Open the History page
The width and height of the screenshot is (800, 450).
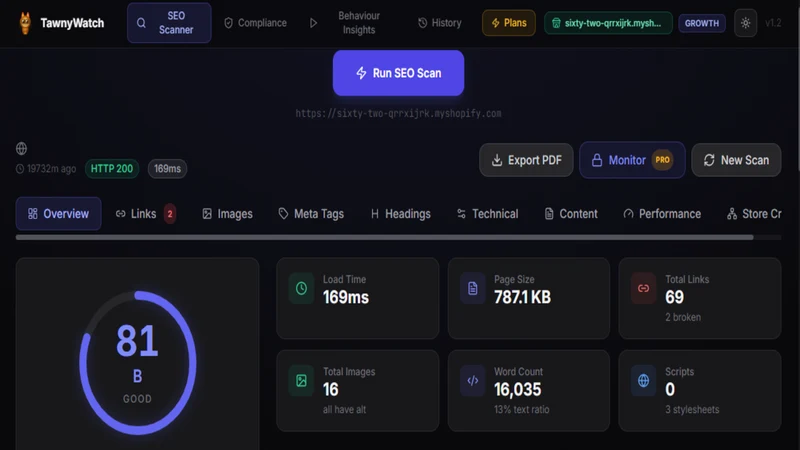440,23
